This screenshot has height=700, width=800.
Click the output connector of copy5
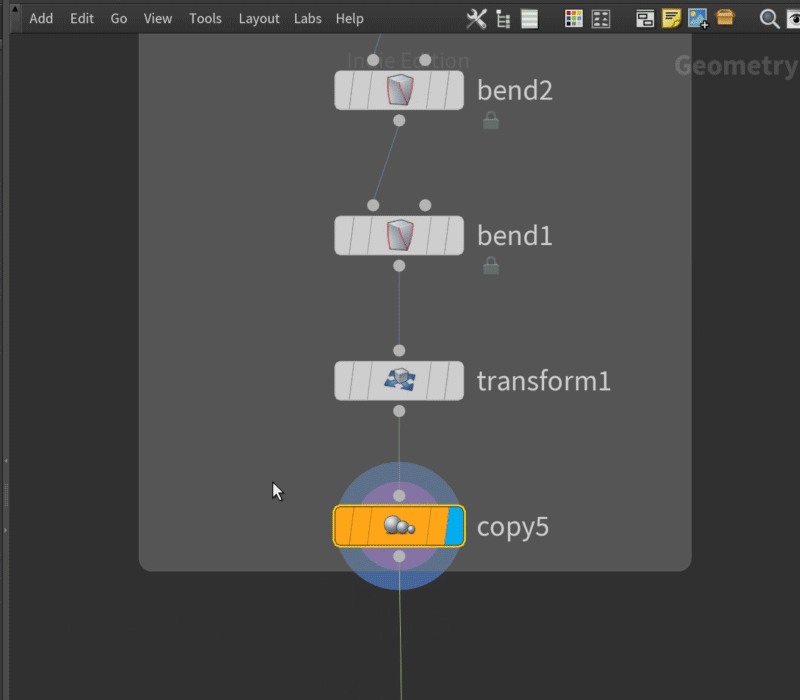[x=399, y=556]
